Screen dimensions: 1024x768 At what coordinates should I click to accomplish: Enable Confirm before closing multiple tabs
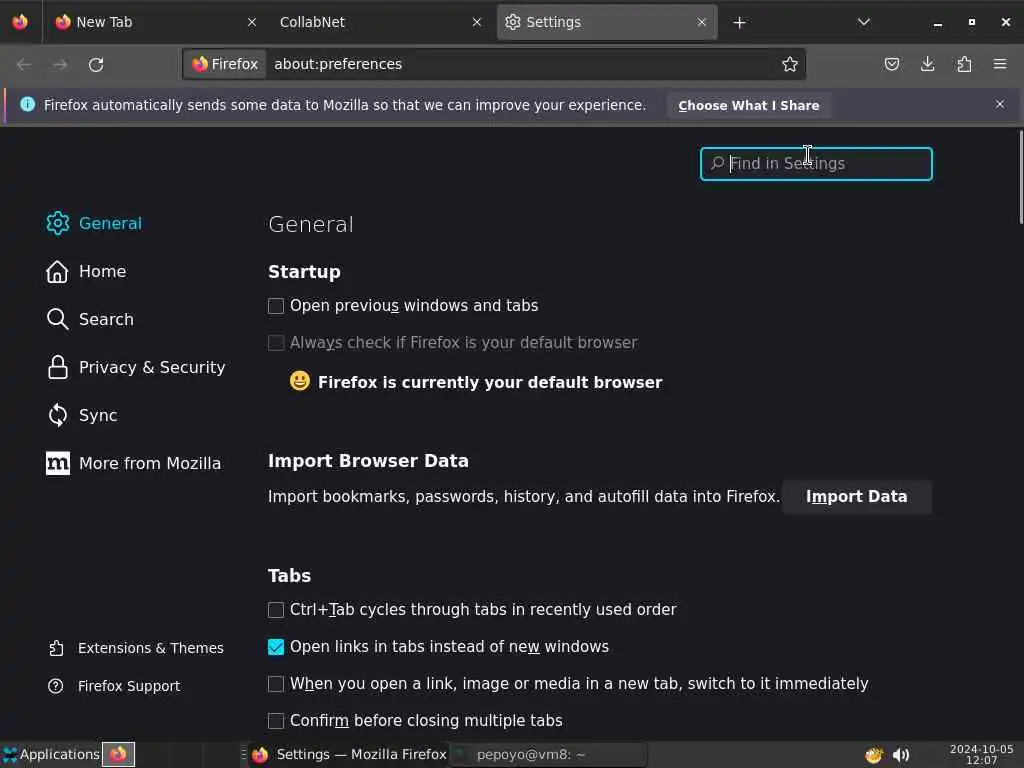[x=276, y=721]
